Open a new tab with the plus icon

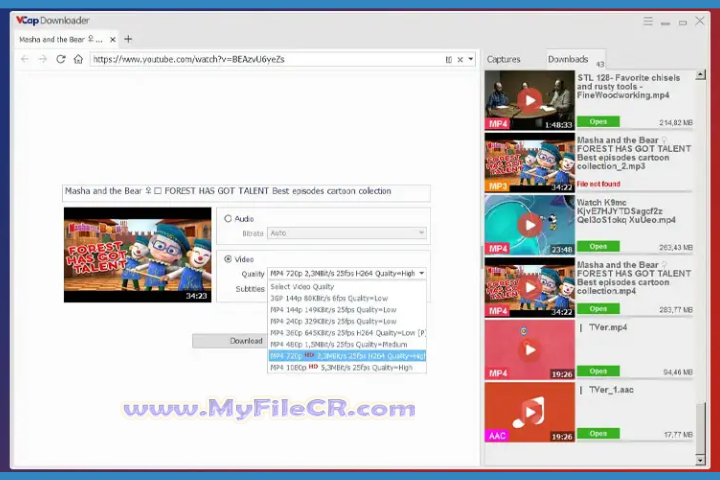tap(128, 39)
